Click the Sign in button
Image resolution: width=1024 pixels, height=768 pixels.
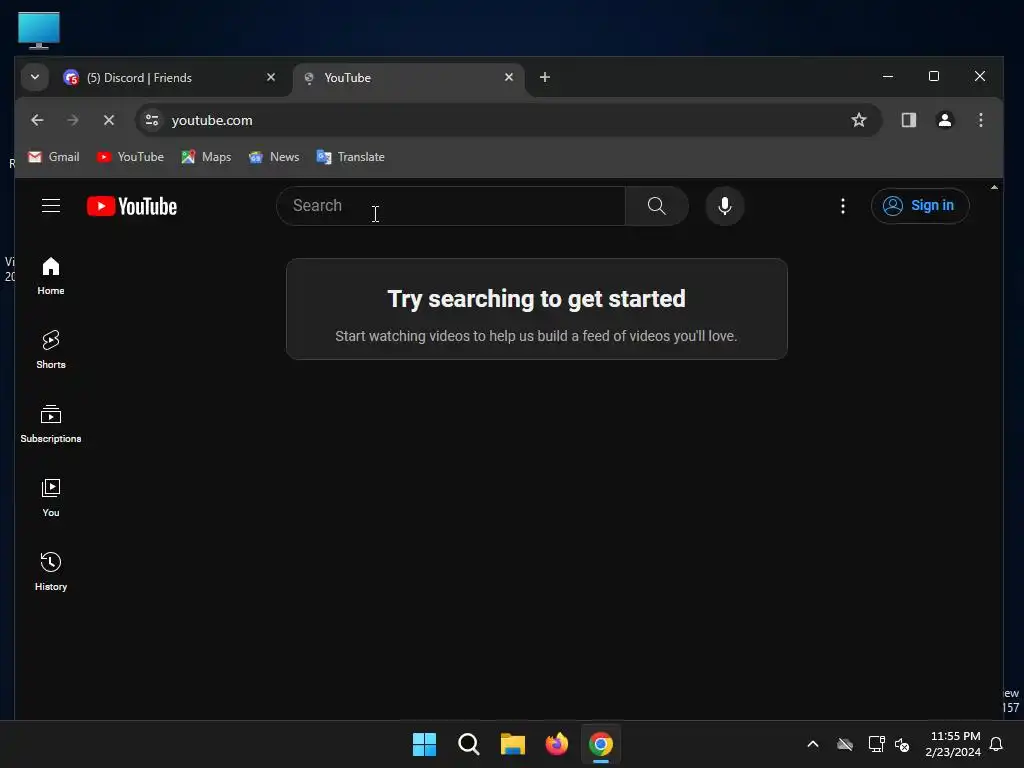(920, 206)
